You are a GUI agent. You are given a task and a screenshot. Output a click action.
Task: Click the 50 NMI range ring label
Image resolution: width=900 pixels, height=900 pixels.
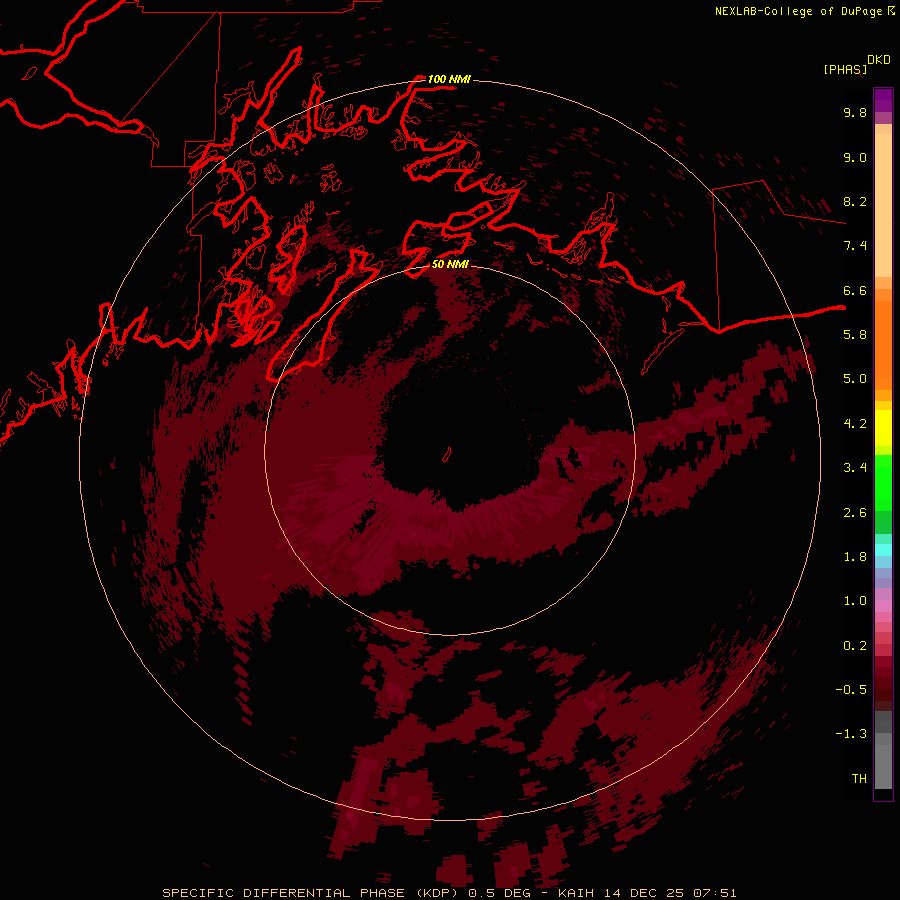pos(450,264)
